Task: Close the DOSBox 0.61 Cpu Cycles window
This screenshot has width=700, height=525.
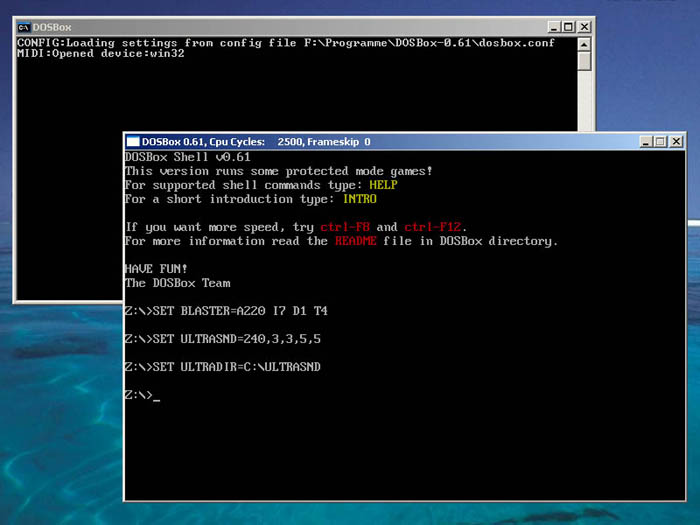Action: click(676, 142)
